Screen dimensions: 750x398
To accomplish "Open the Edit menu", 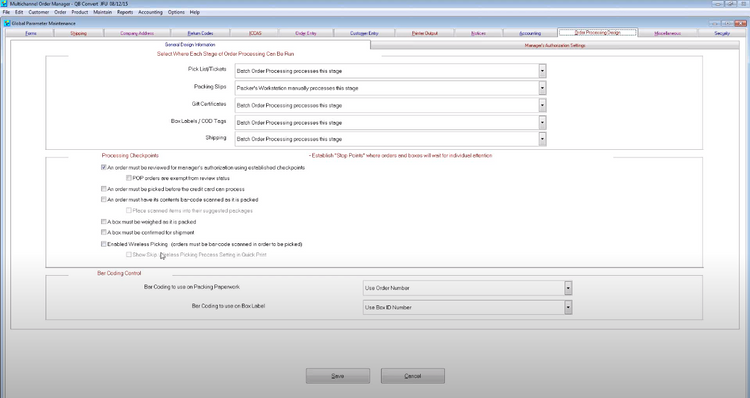I will [19, 12].
